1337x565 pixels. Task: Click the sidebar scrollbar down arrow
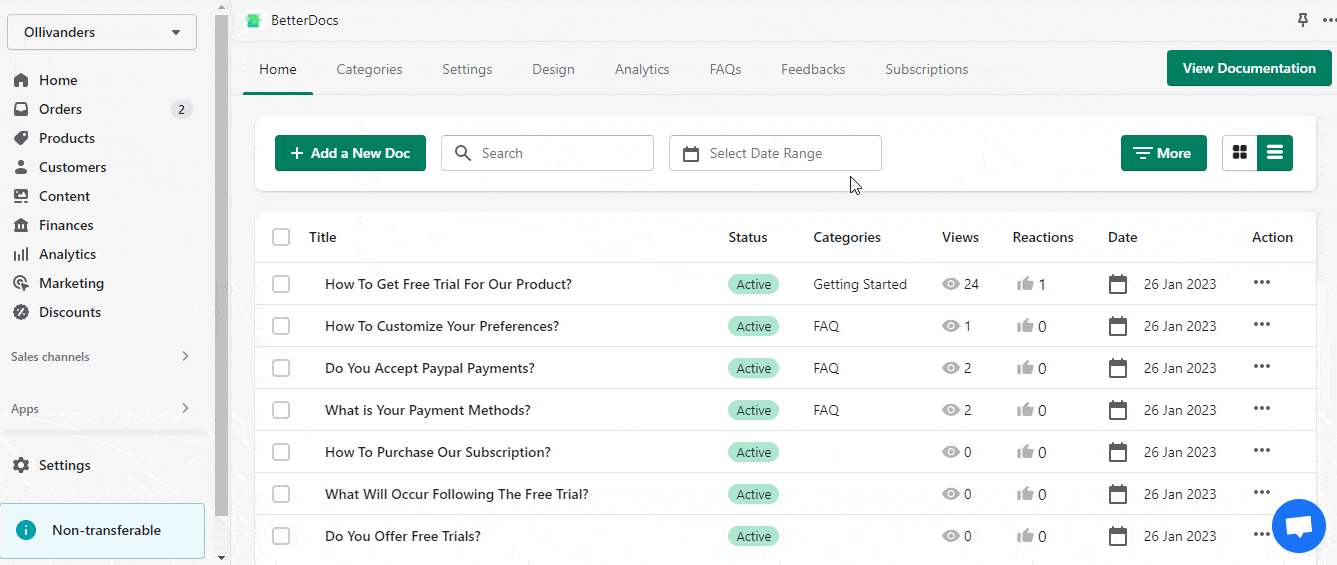(x=221, y=556)
